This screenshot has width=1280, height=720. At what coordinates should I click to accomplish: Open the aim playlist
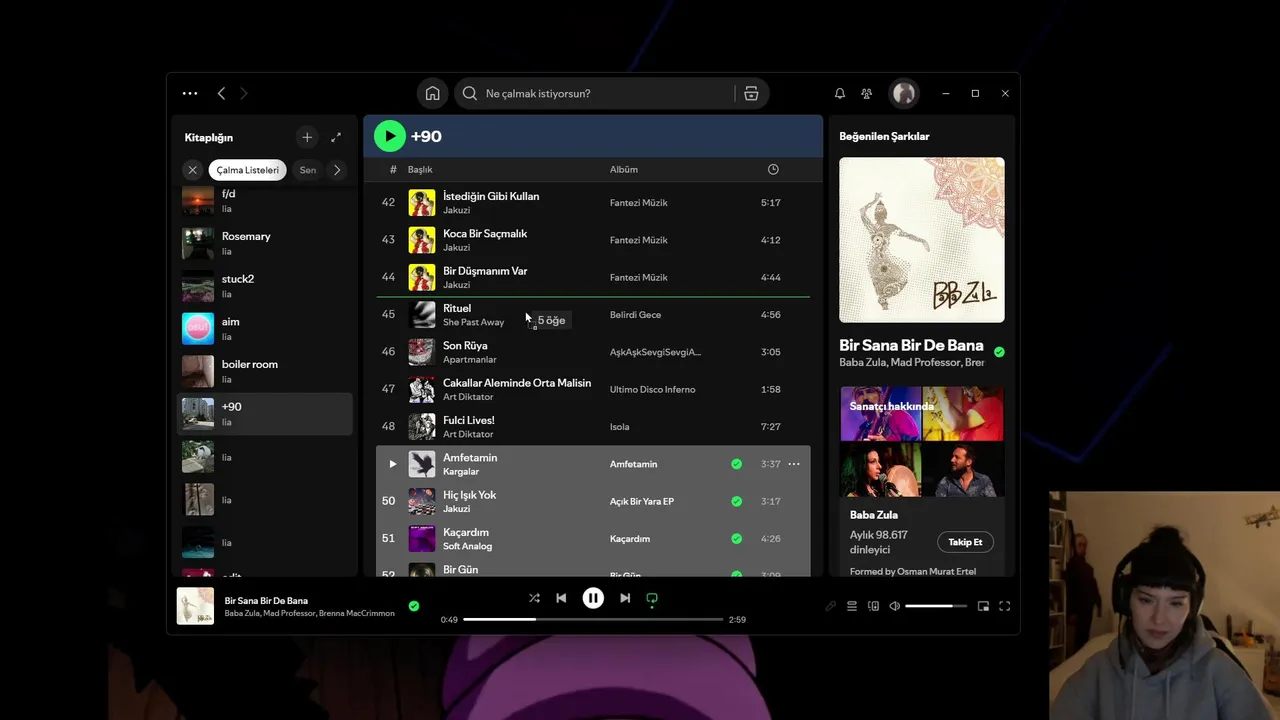point(265,328)
